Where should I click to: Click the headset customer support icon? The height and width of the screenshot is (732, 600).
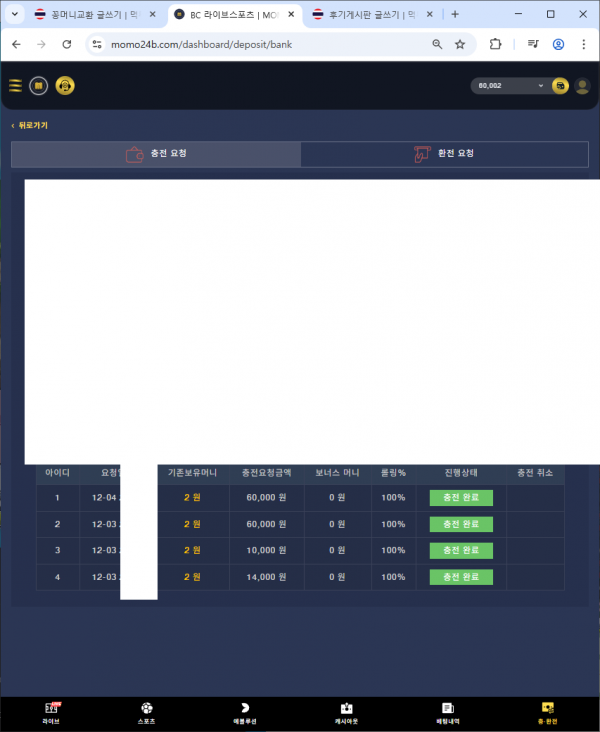(65, 86)
